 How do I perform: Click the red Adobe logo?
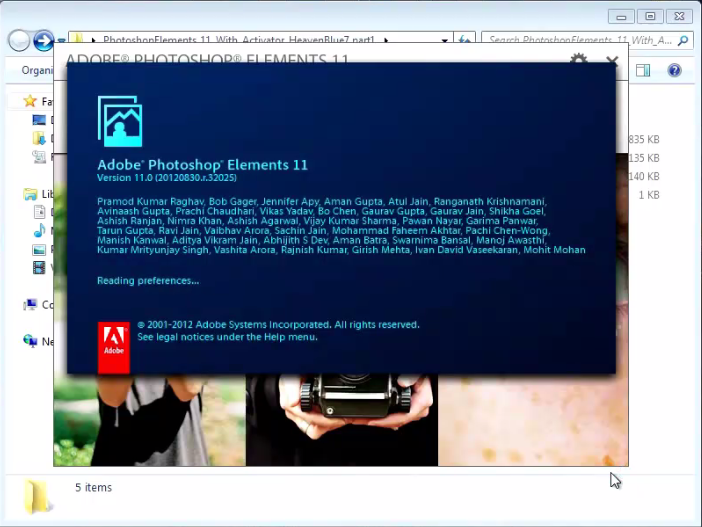pos(114,347)
